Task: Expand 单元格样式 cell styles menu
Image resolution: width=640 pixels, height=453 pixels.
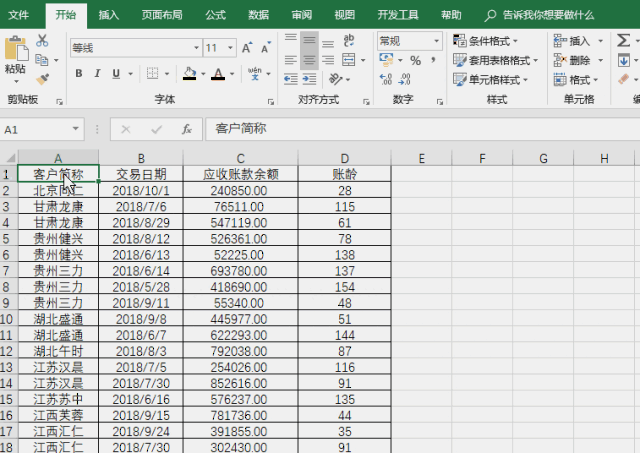Action: tap(491, 79)
